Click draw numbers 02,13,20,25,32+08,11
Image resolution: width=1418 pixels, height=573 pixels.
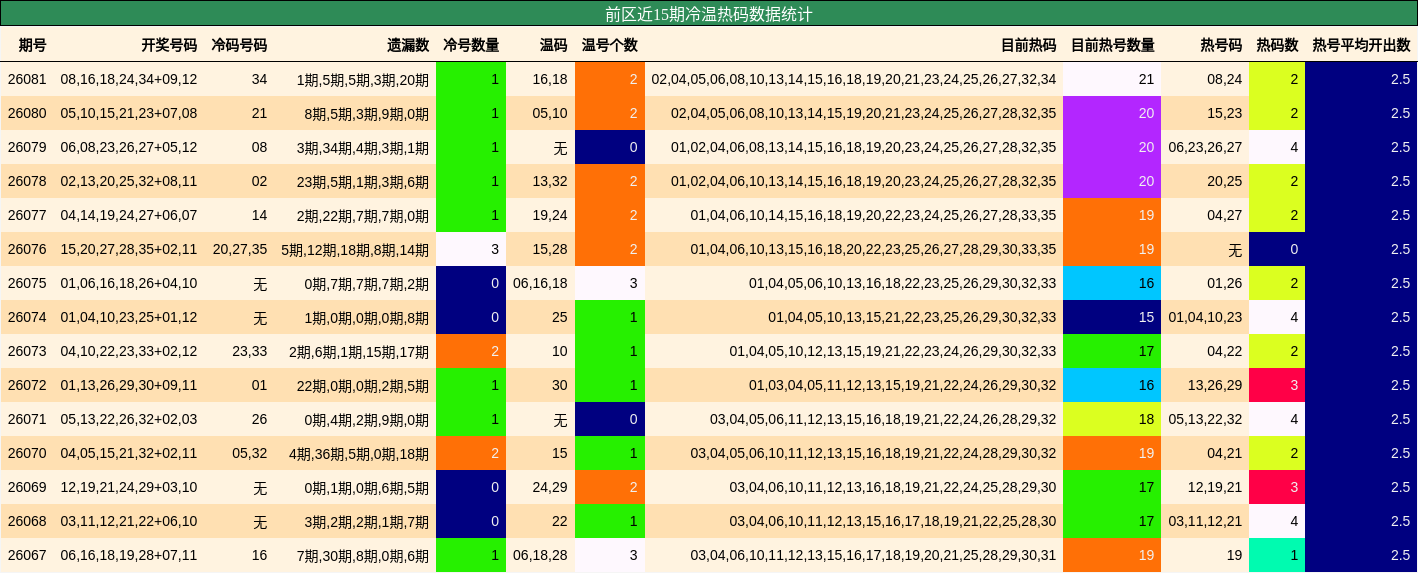(x=129, y=181)
